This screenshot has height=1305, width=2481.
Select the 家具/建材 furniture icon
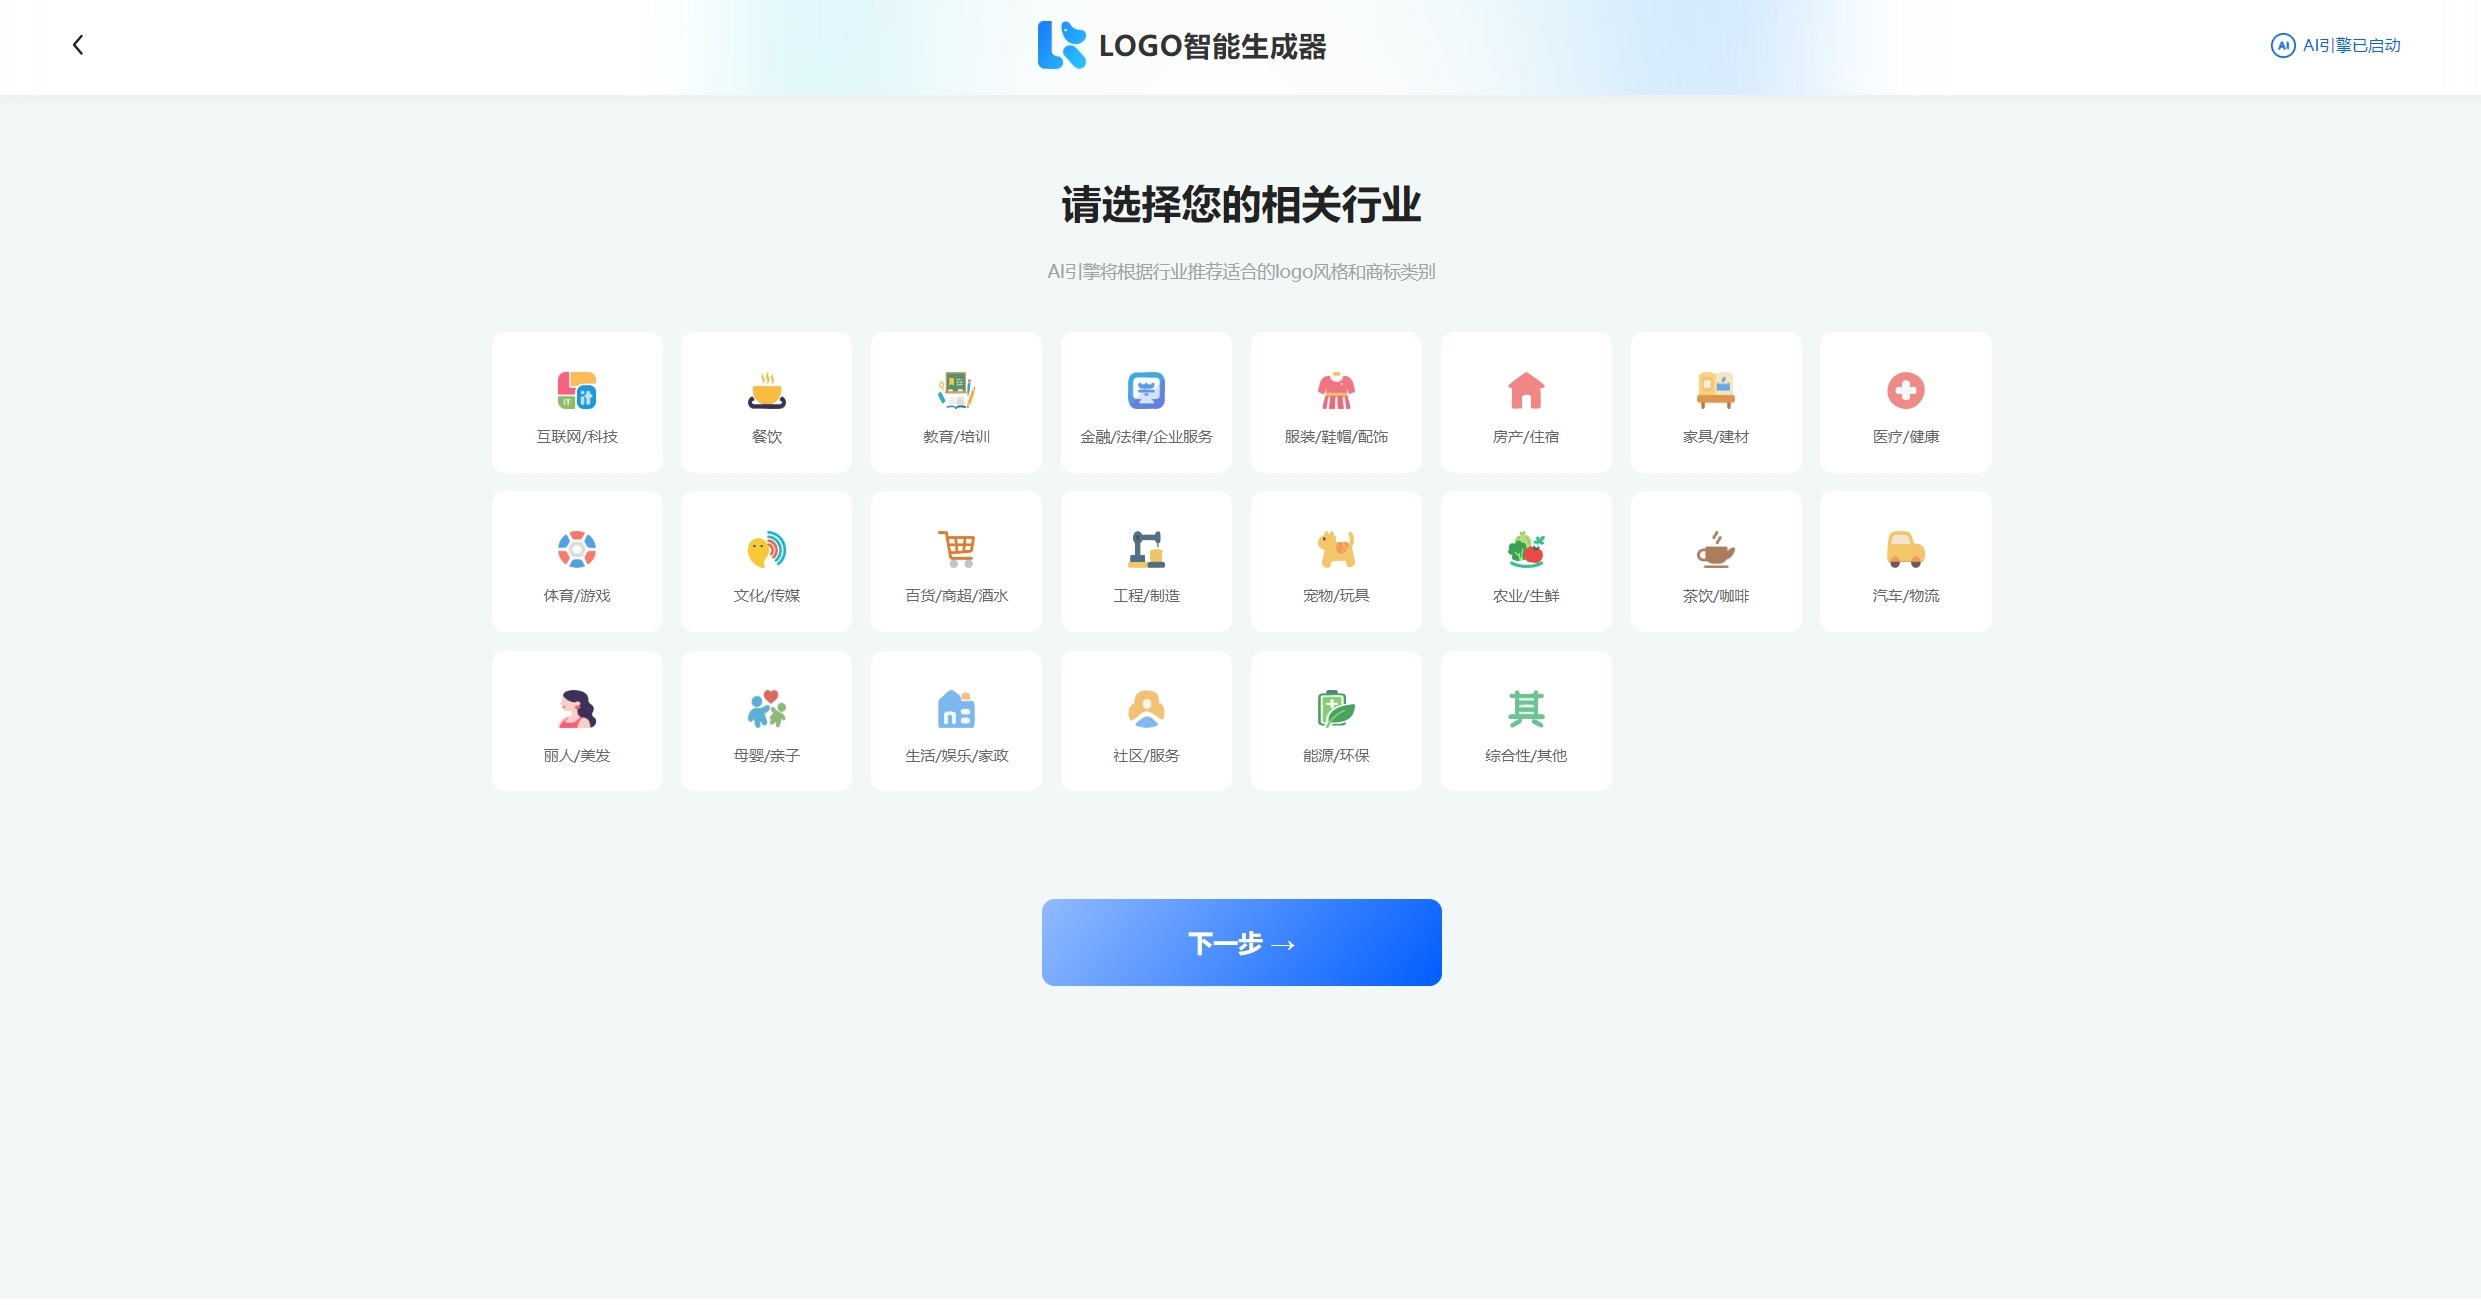[x=1716, y=390]
